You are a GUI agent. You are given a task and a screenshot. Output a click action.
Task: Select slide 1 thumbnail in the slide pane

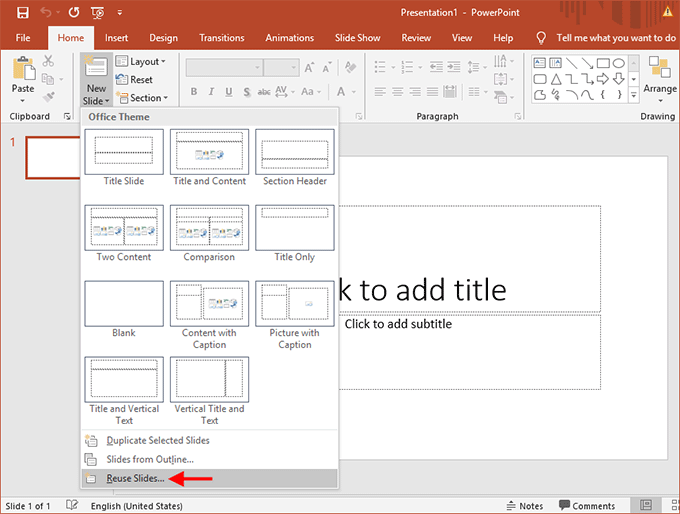(53, 157)
